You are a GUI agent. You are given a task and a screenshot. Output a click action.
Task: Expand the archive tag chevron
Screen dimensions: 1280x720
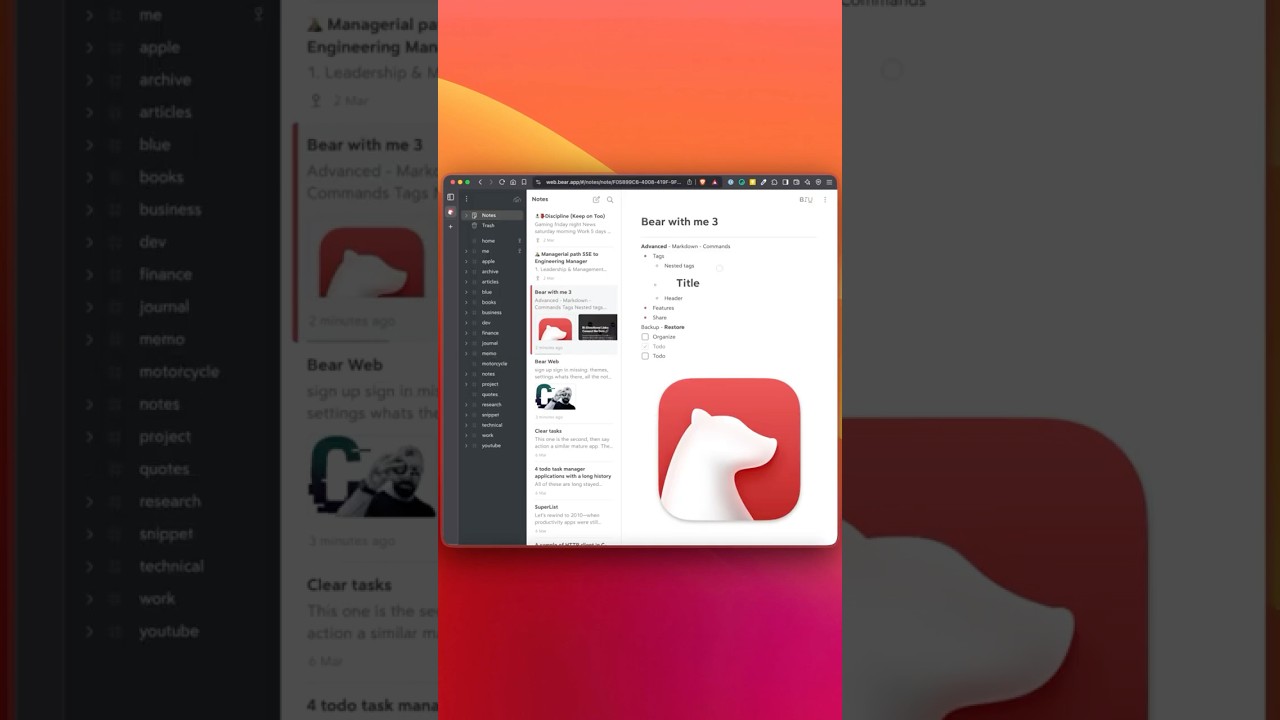click(x=466, y=271)
